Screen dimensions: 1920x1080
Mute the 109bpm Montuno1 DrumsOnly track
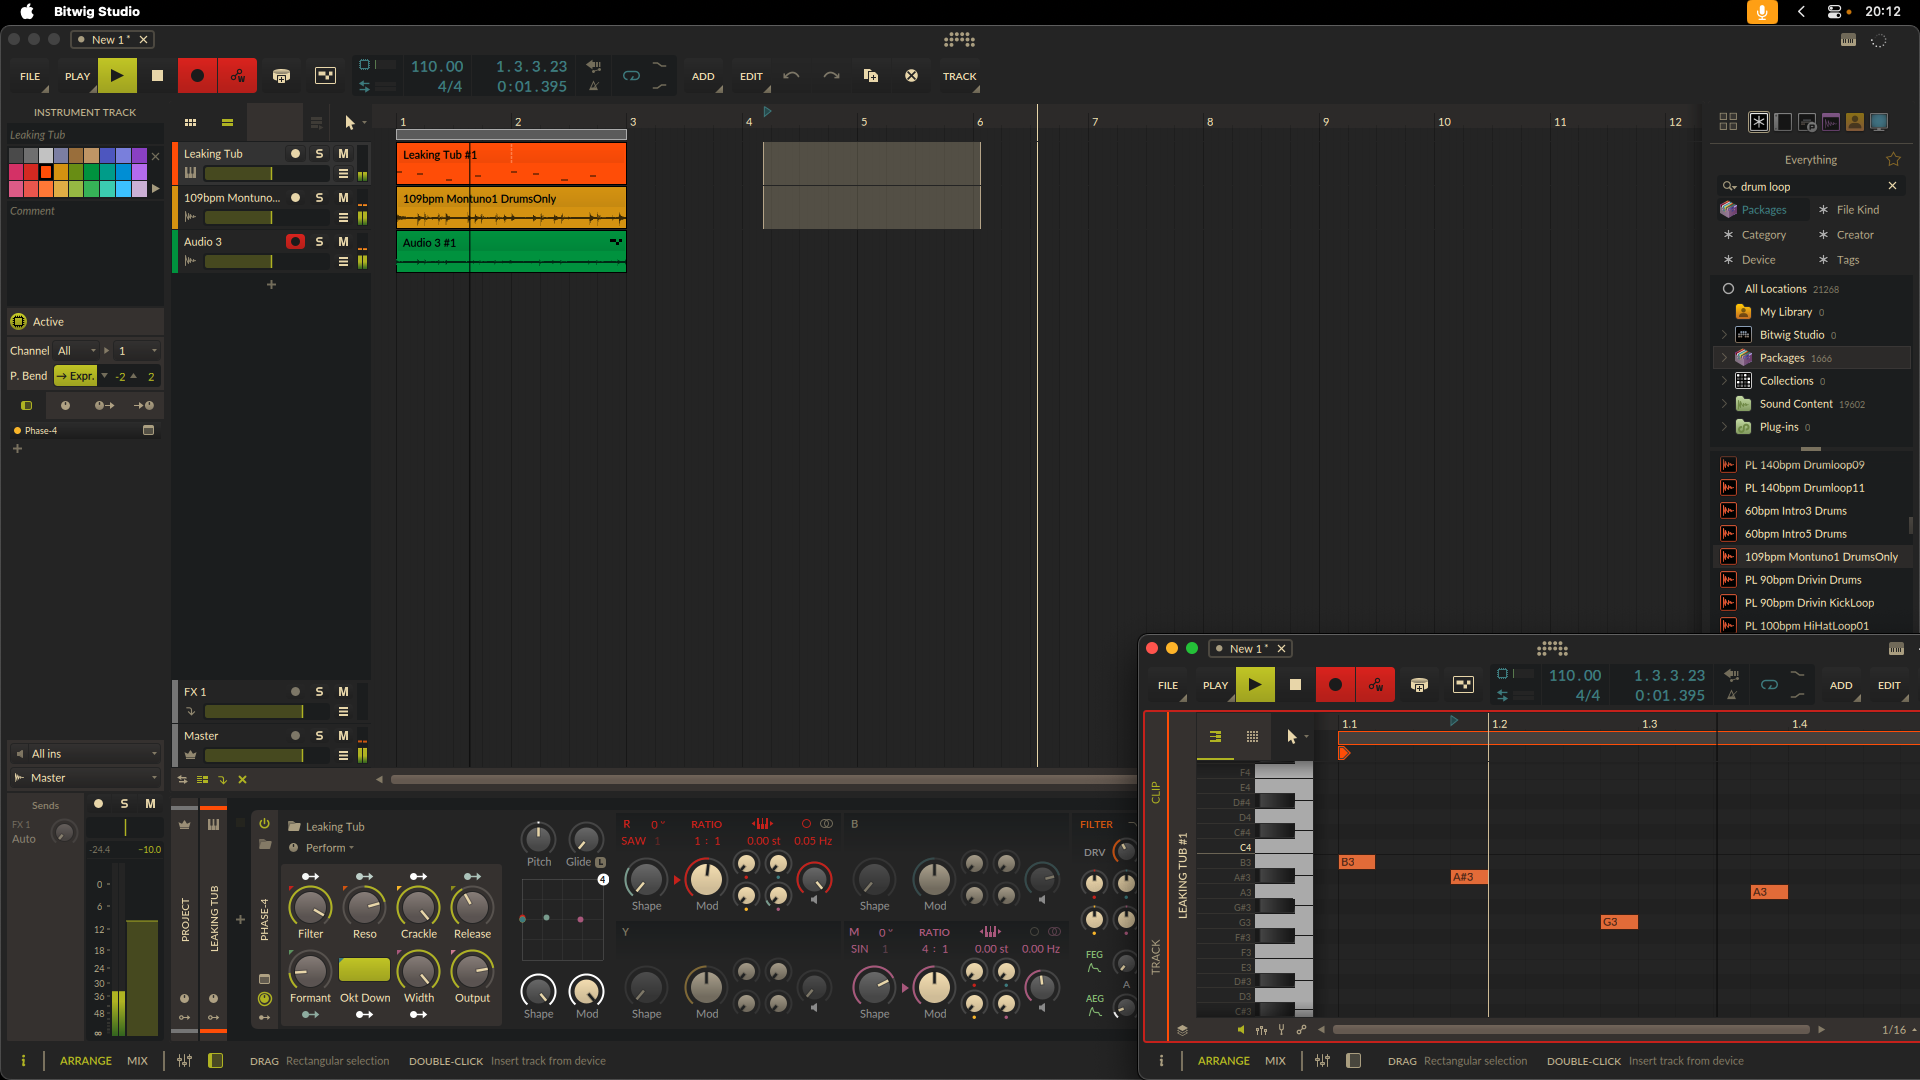[343, 198]
